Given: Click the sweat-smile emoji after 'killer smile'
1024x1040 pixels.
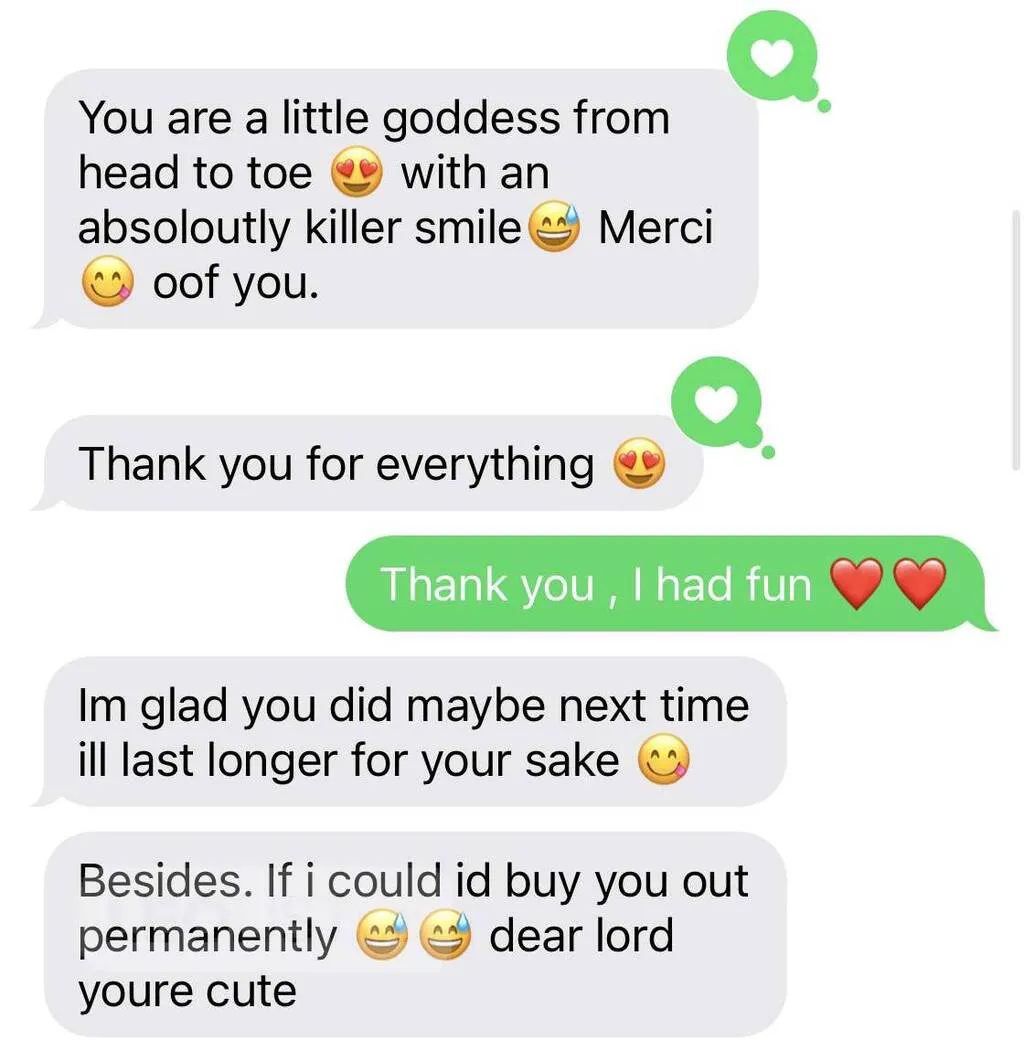Looking at the screenshot, I should [x=554, y=227].
